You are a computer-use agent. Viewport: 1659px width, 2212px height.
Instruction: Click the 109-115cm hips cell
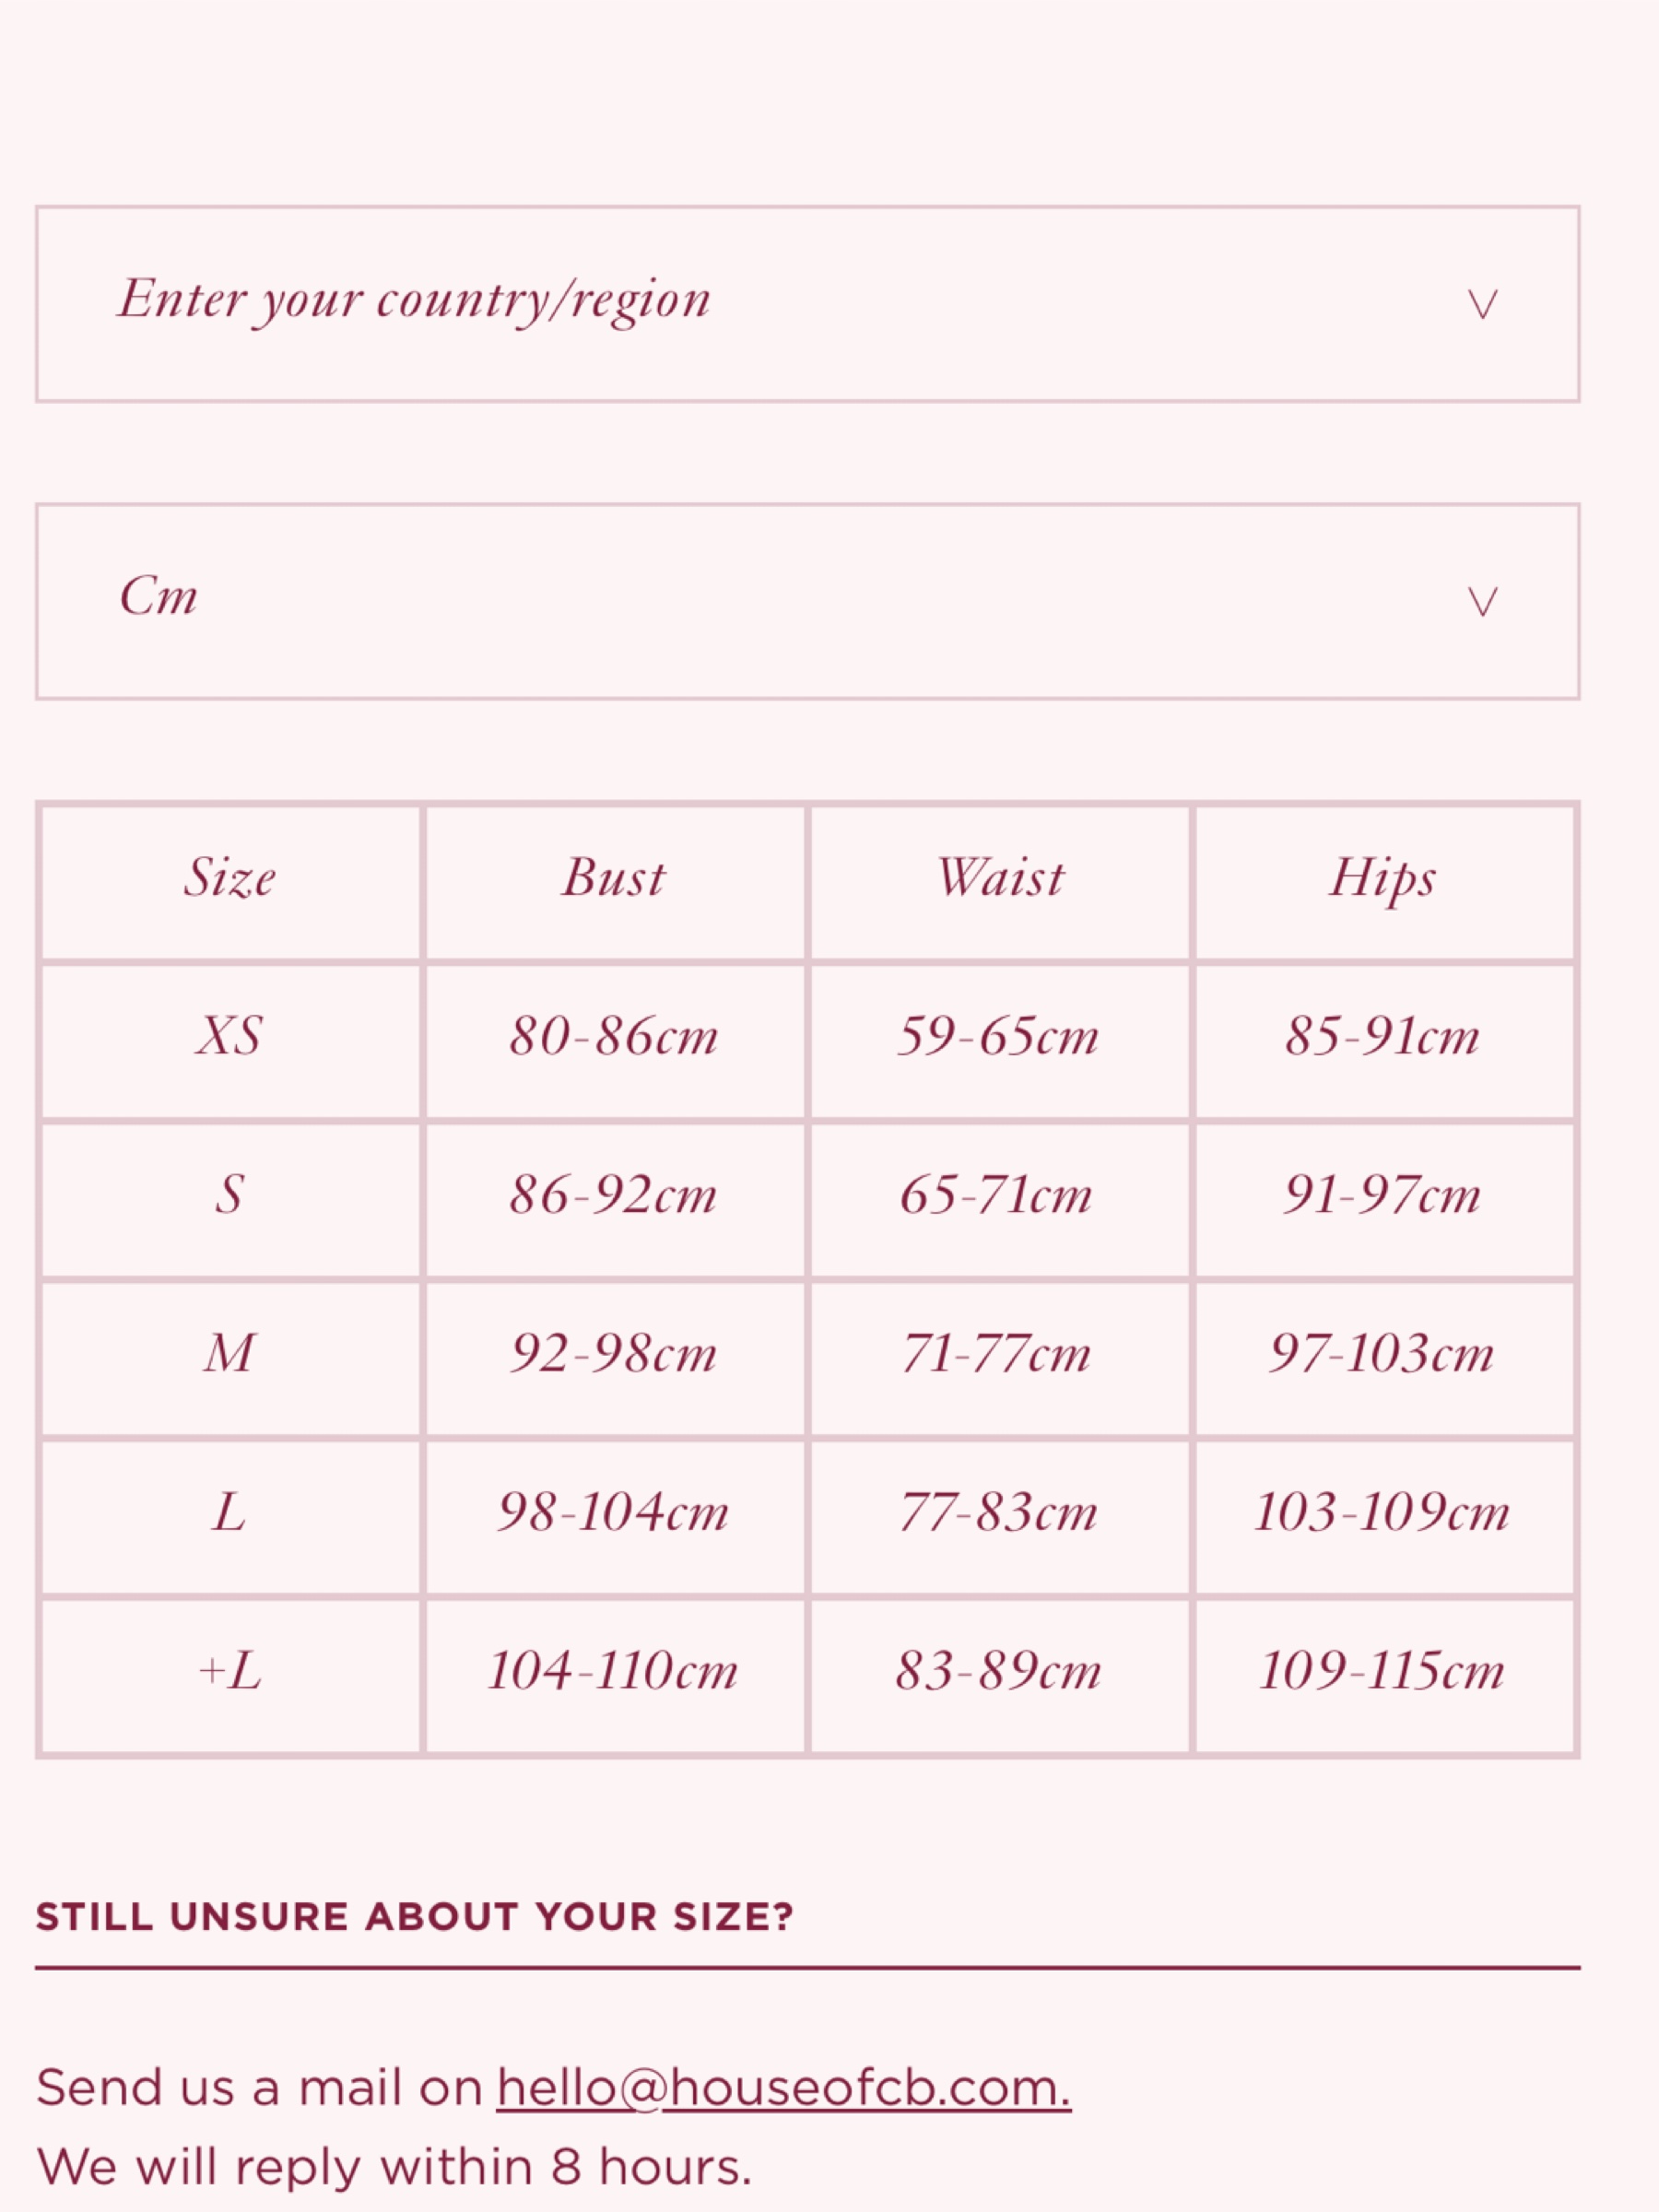[x=1383, y=1673]
